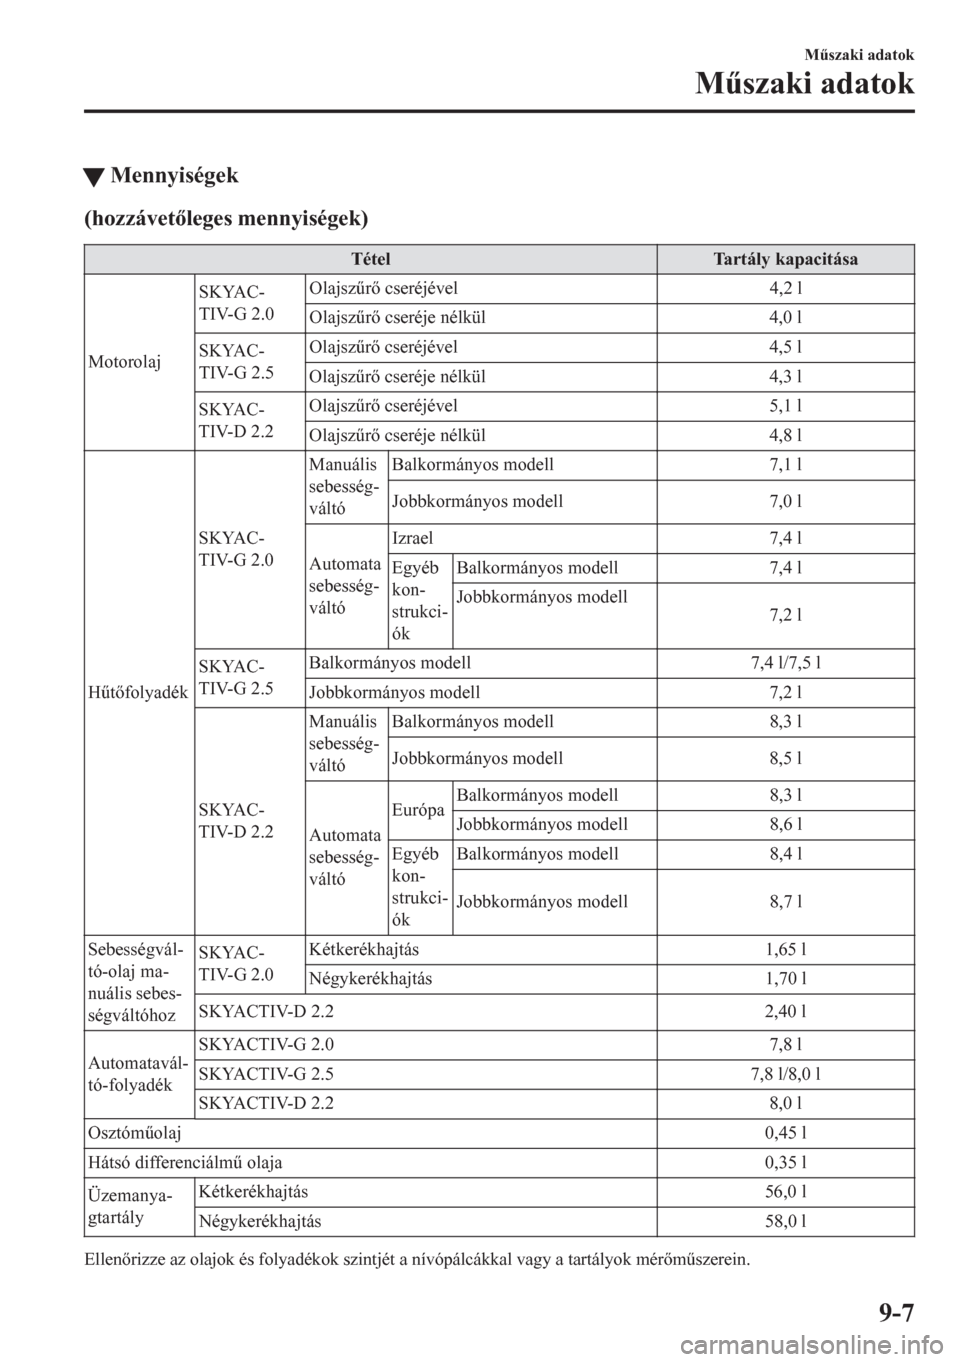
Task: Select "Balkormányos modell" in the 7,1 l row
Action: [x=473, y=465]
